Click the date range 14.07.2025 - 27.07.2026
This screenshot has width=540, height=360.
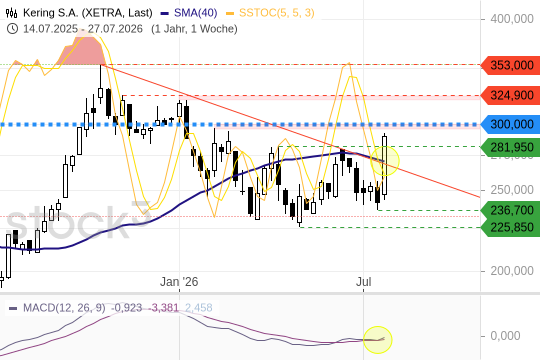click(x=83, y=29)
